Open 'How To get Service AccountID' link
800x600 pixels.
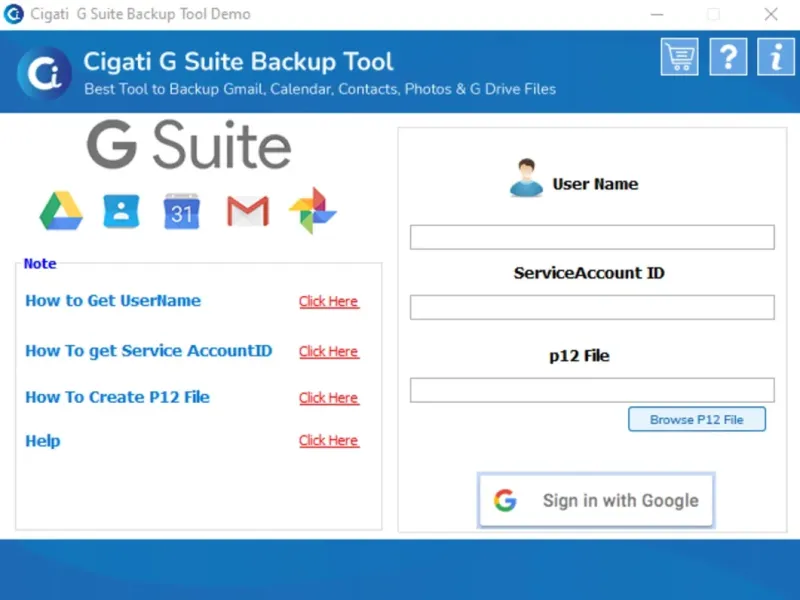tap(328, 352)
